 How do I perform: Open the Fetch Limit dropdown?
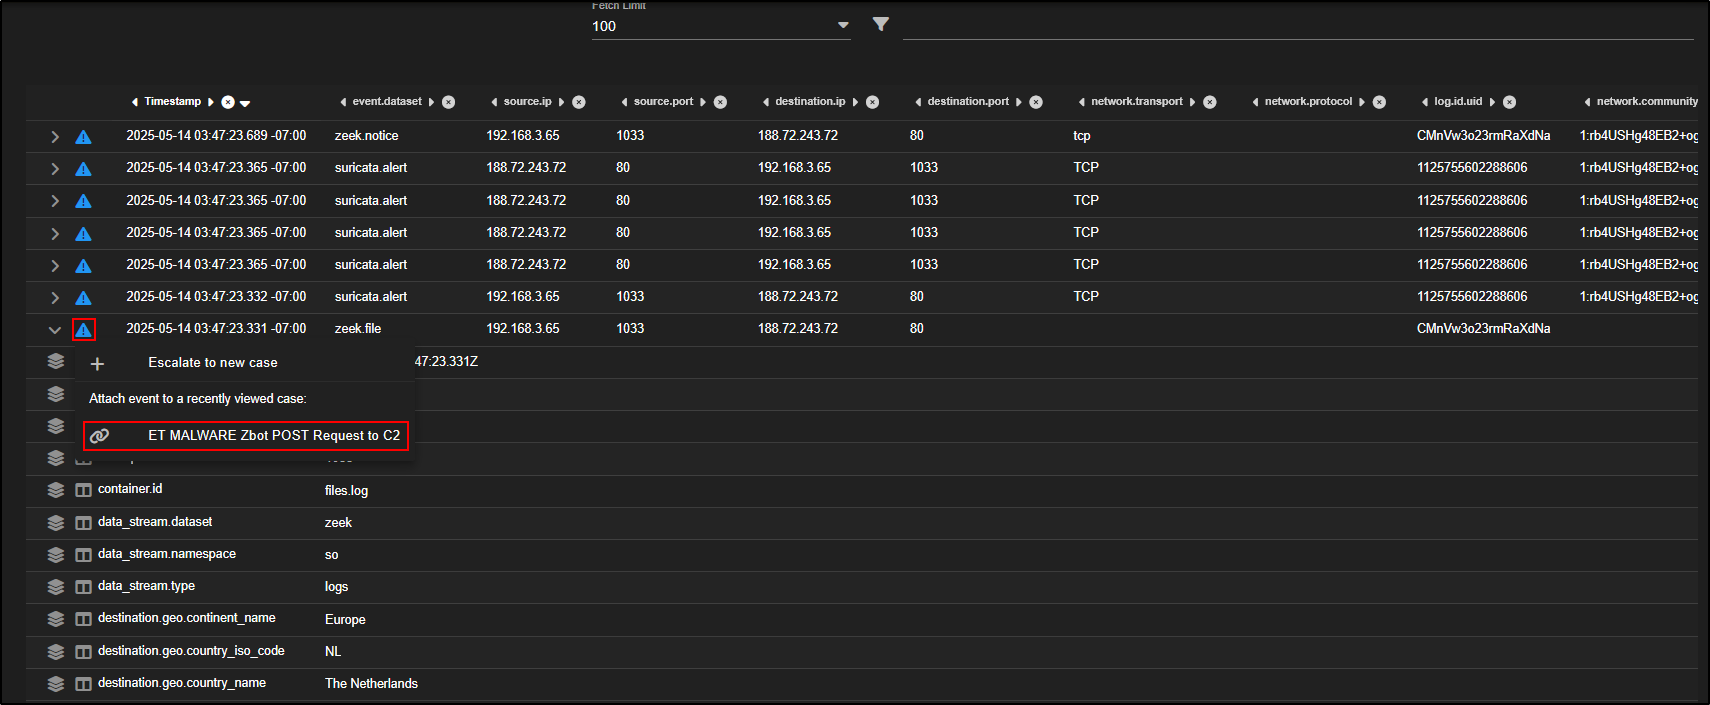[842, 26]
